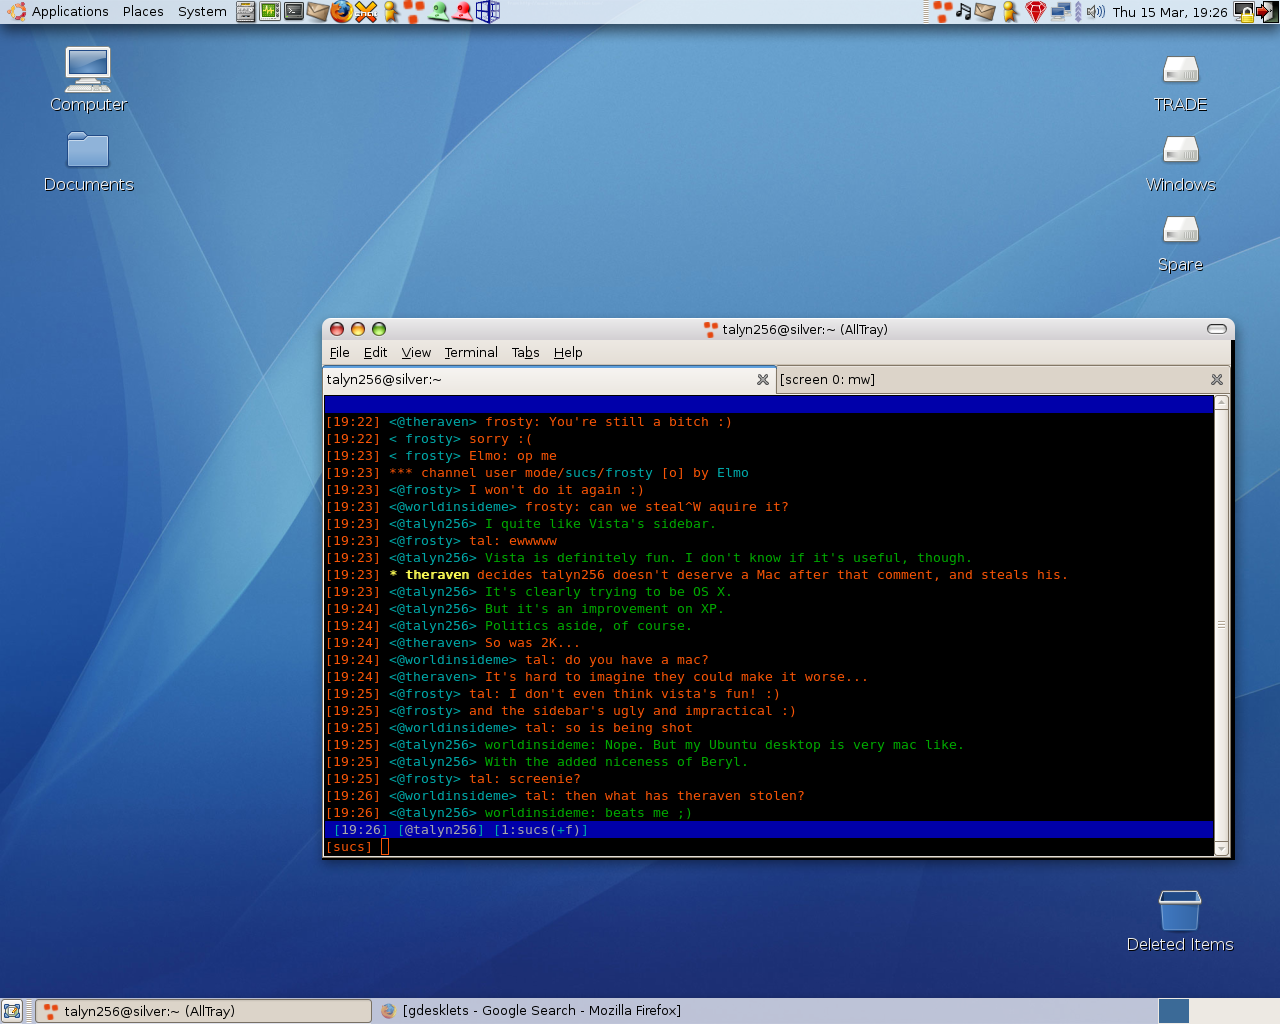Click the red ruby gem tray icon
The image size is (1280, 1024).
(x=1035, y=12)
